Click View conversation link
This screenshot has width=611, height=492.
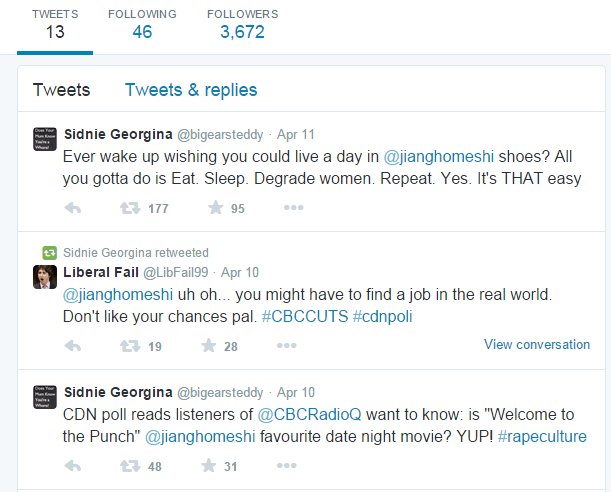[x=537, y=344]
